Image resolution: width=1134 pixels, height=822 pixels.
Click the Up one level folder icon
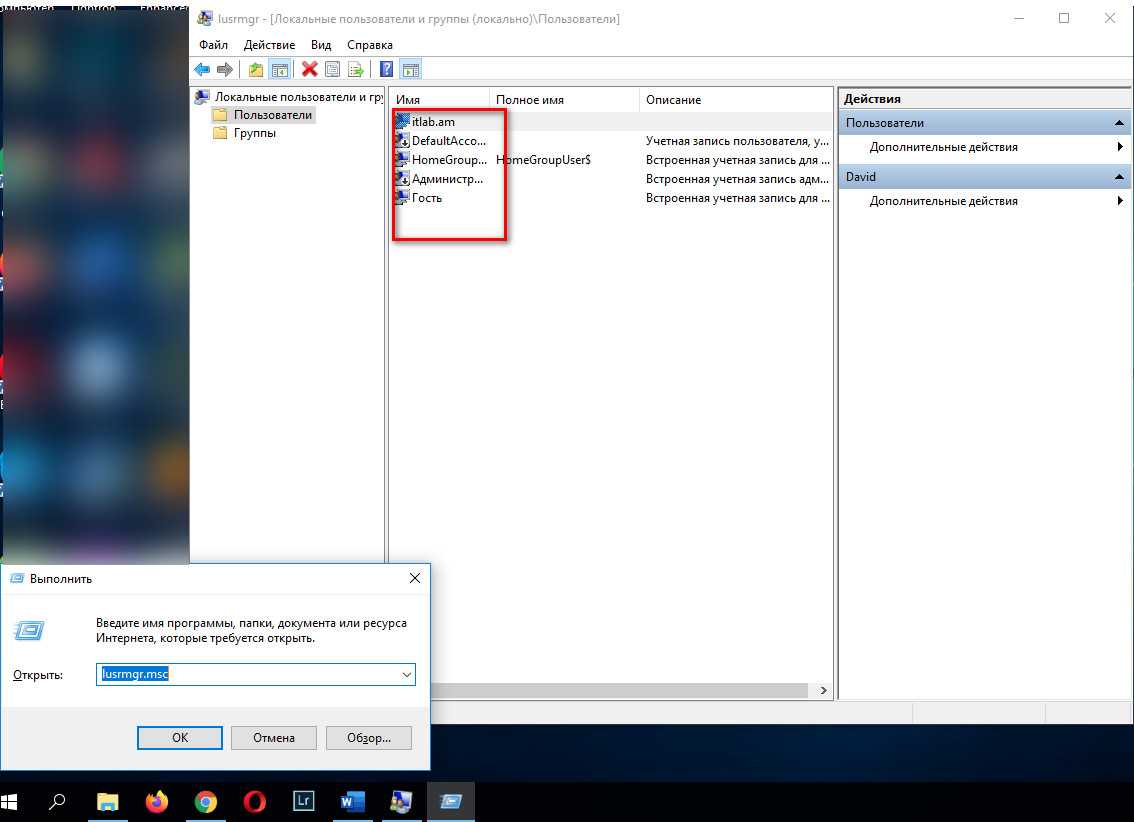pos(256,69)
